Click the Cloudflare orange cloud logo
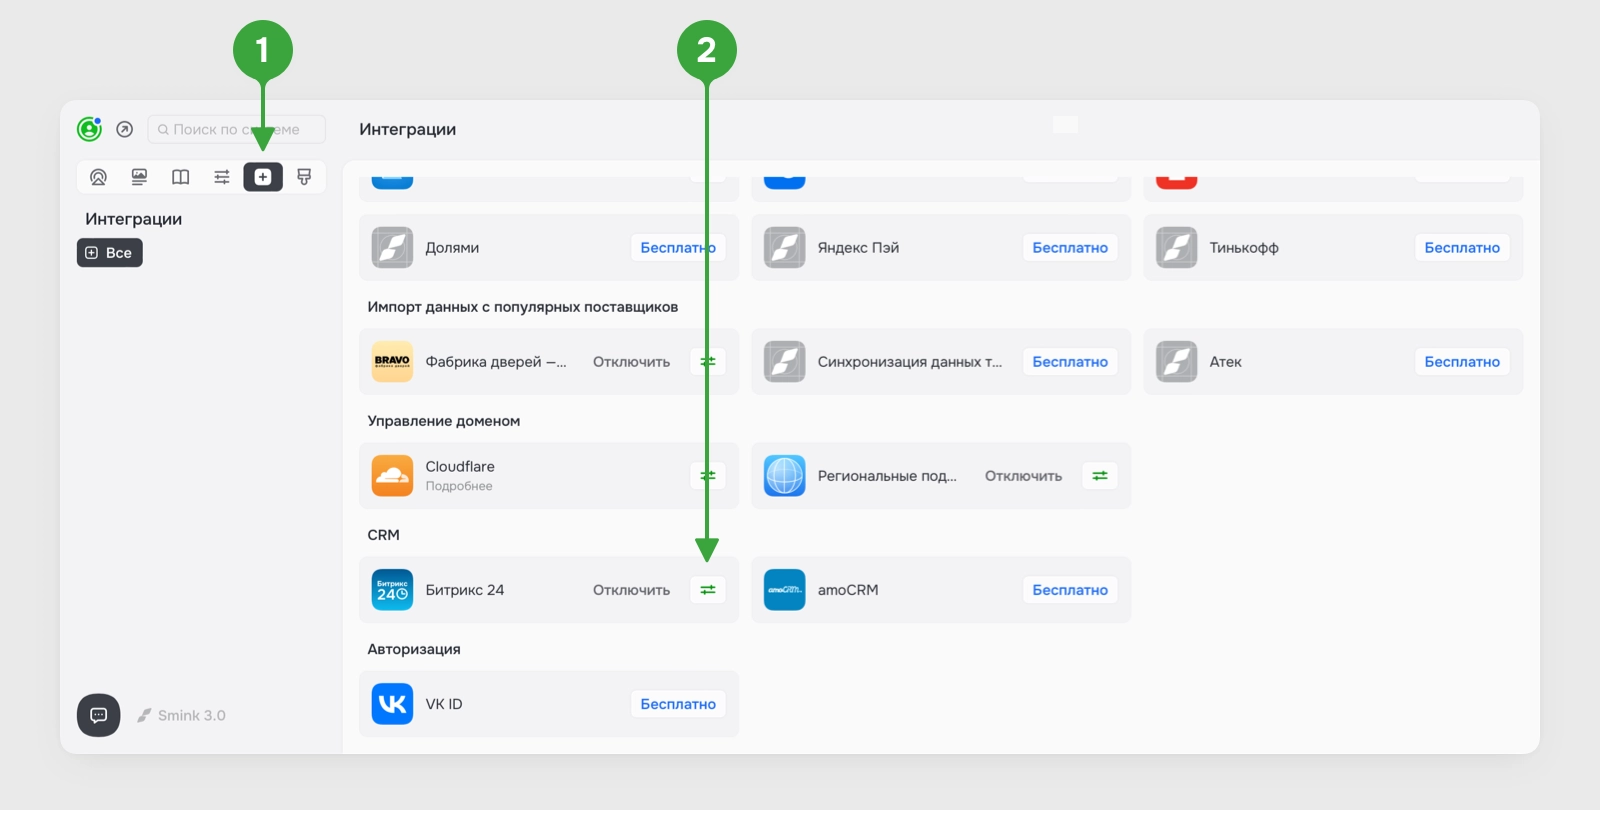 [x=392, y=476]
